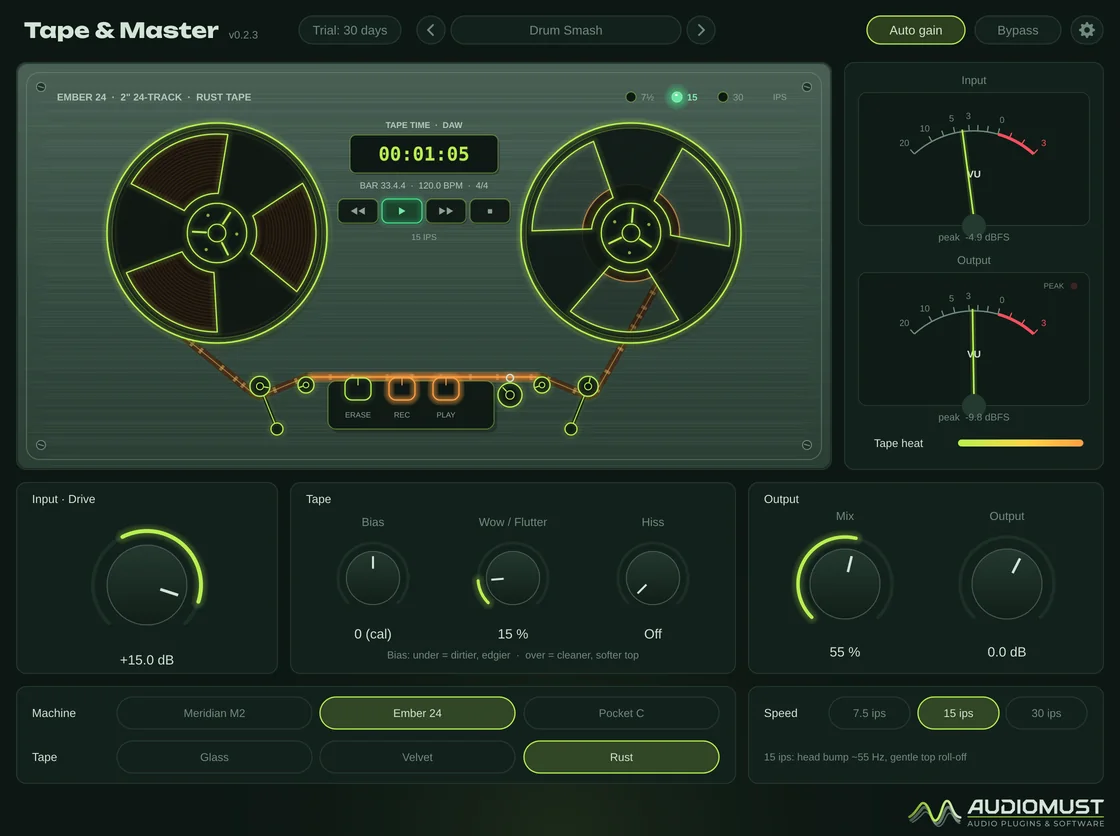
Task: Set speed to 15 ips
Action: [958, 713]
